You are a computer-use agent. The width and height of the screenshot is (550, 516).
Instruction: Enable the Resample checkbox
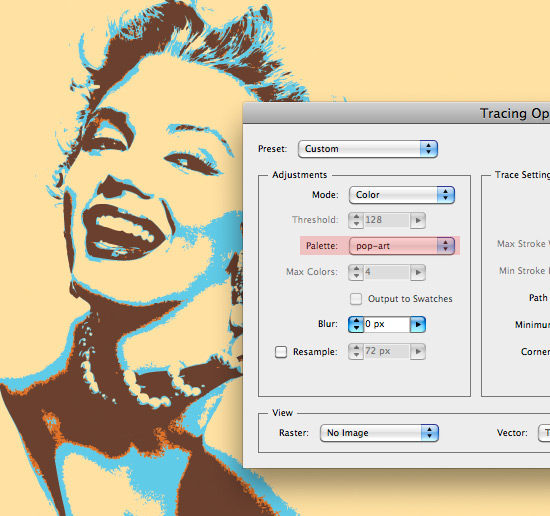281,352
